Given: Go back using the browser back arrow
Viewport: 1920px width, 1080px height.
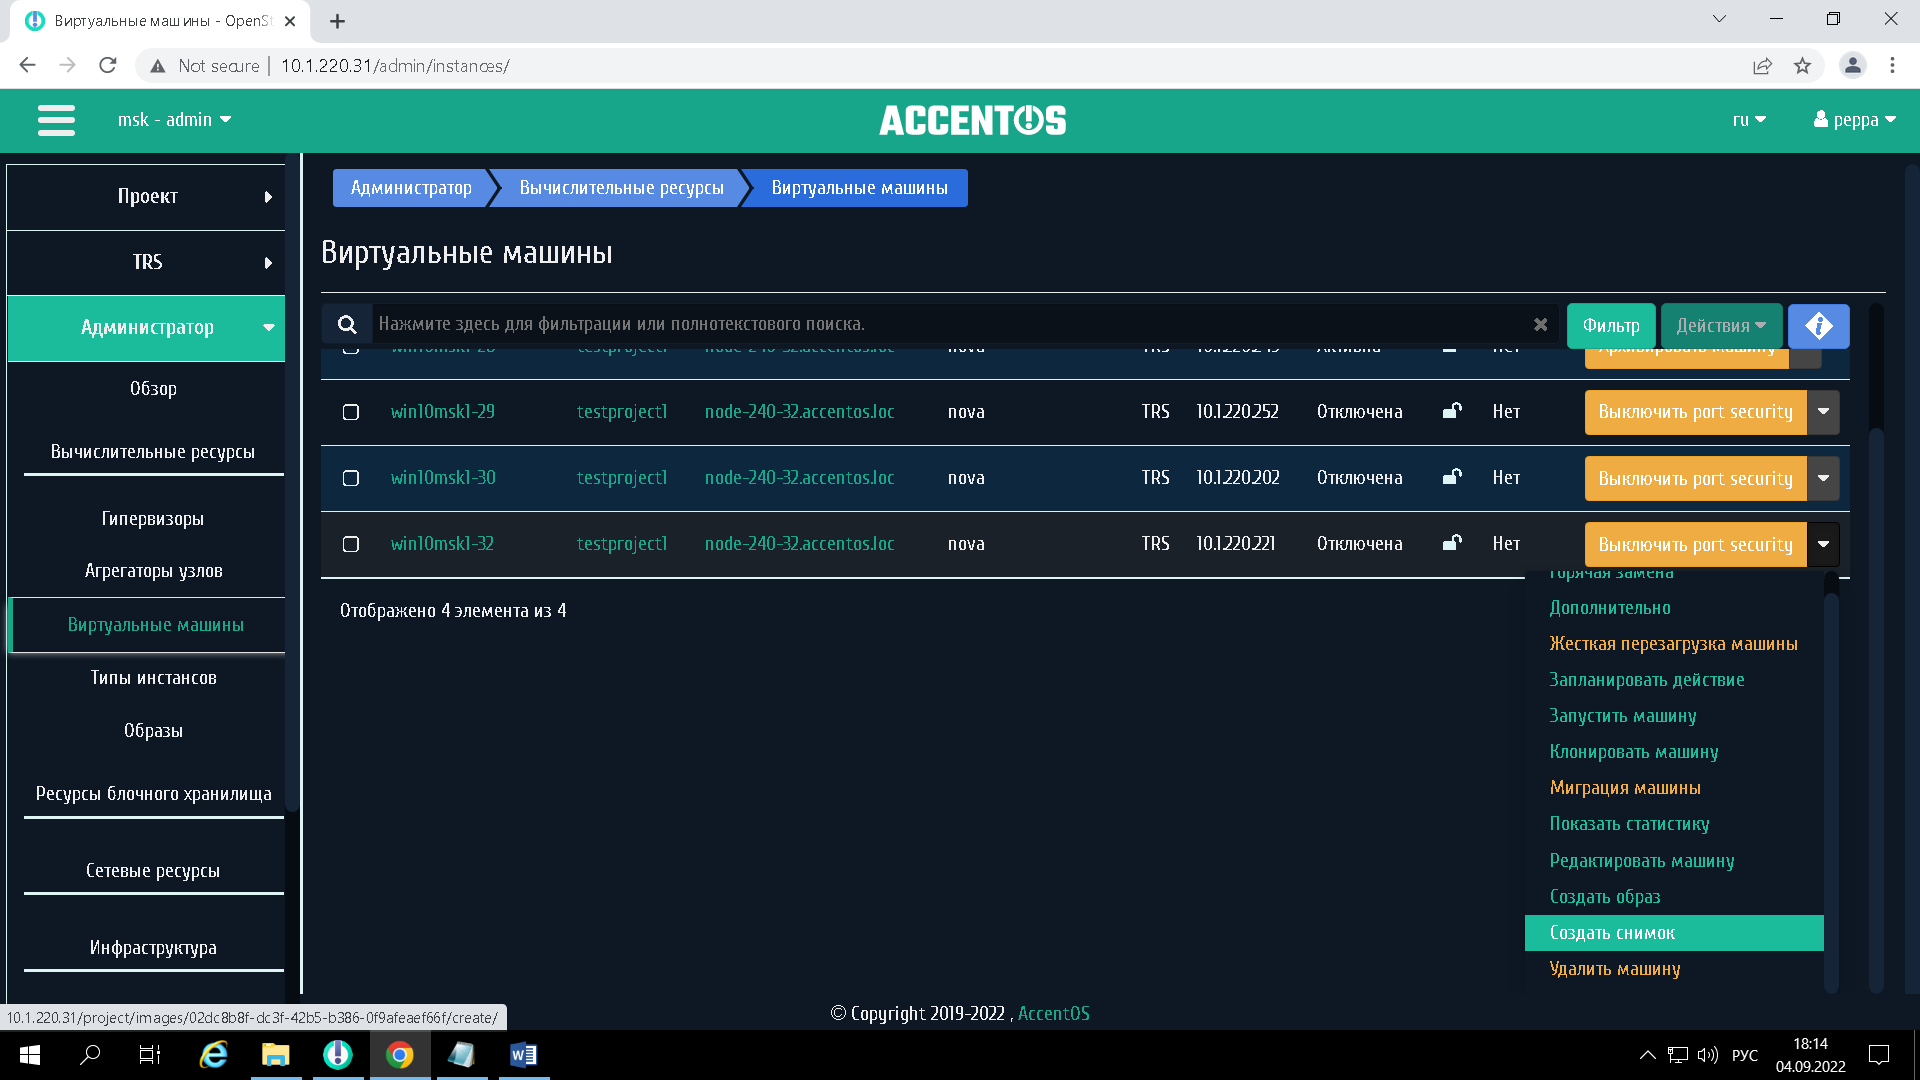Looking at the screenshot, I should point(27,65).
